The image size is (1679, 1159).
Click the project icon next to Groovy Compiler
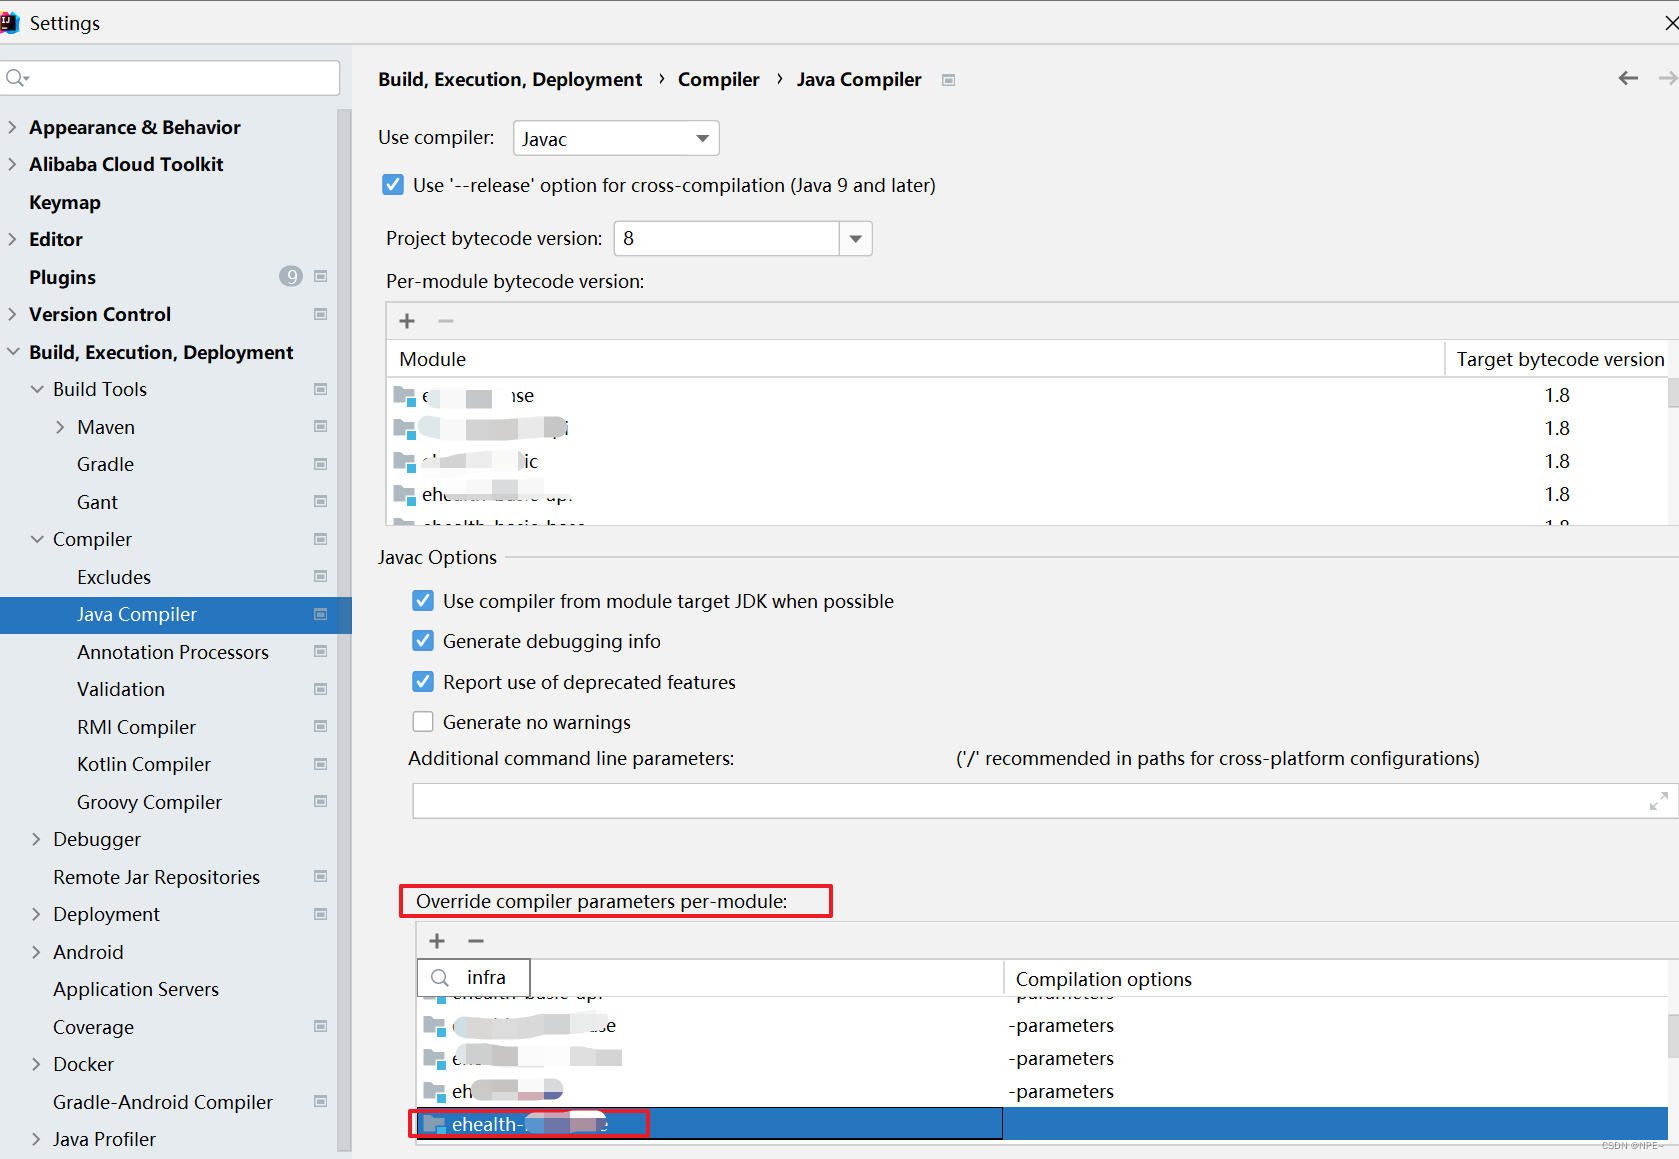tap(321, 801)
